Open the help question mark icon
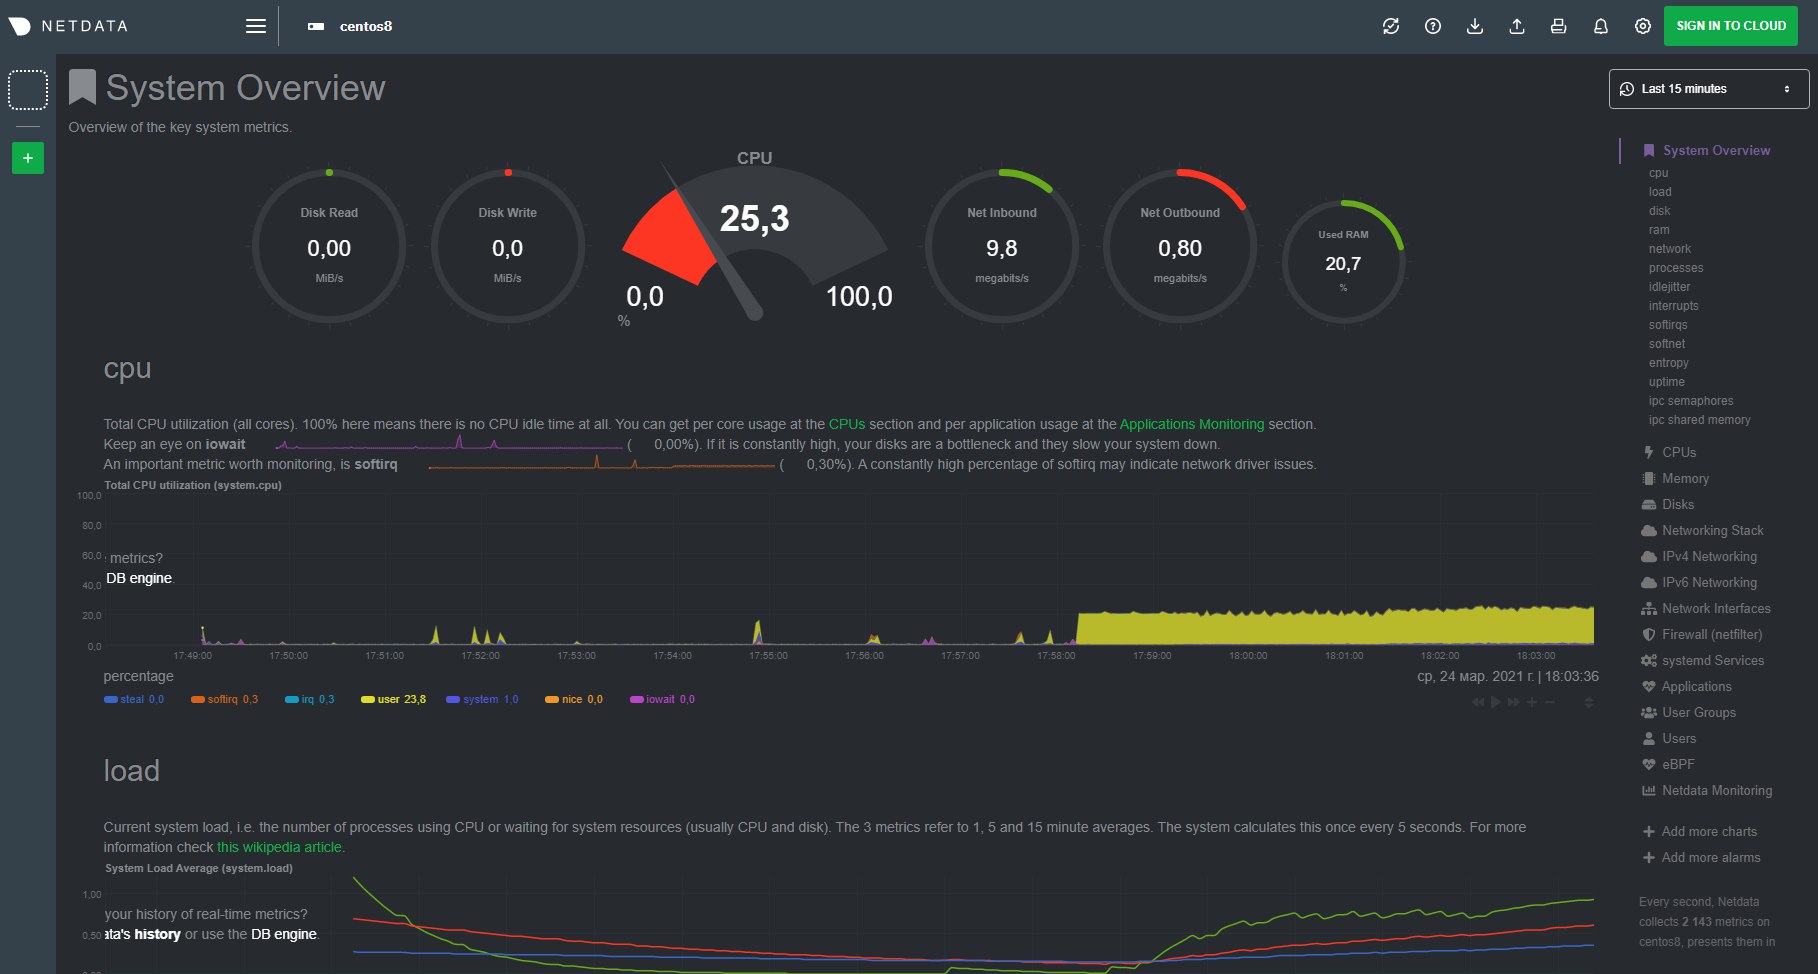The width and height of the screenshot is (1818, 974). [1432, 26]
